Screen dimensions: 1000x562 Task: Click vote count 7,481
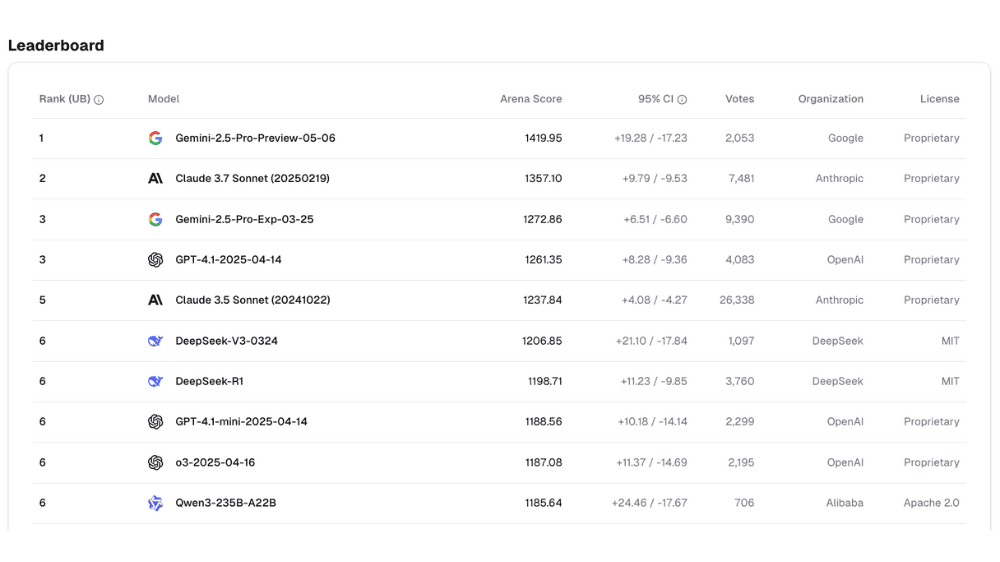tap(741, 179)
